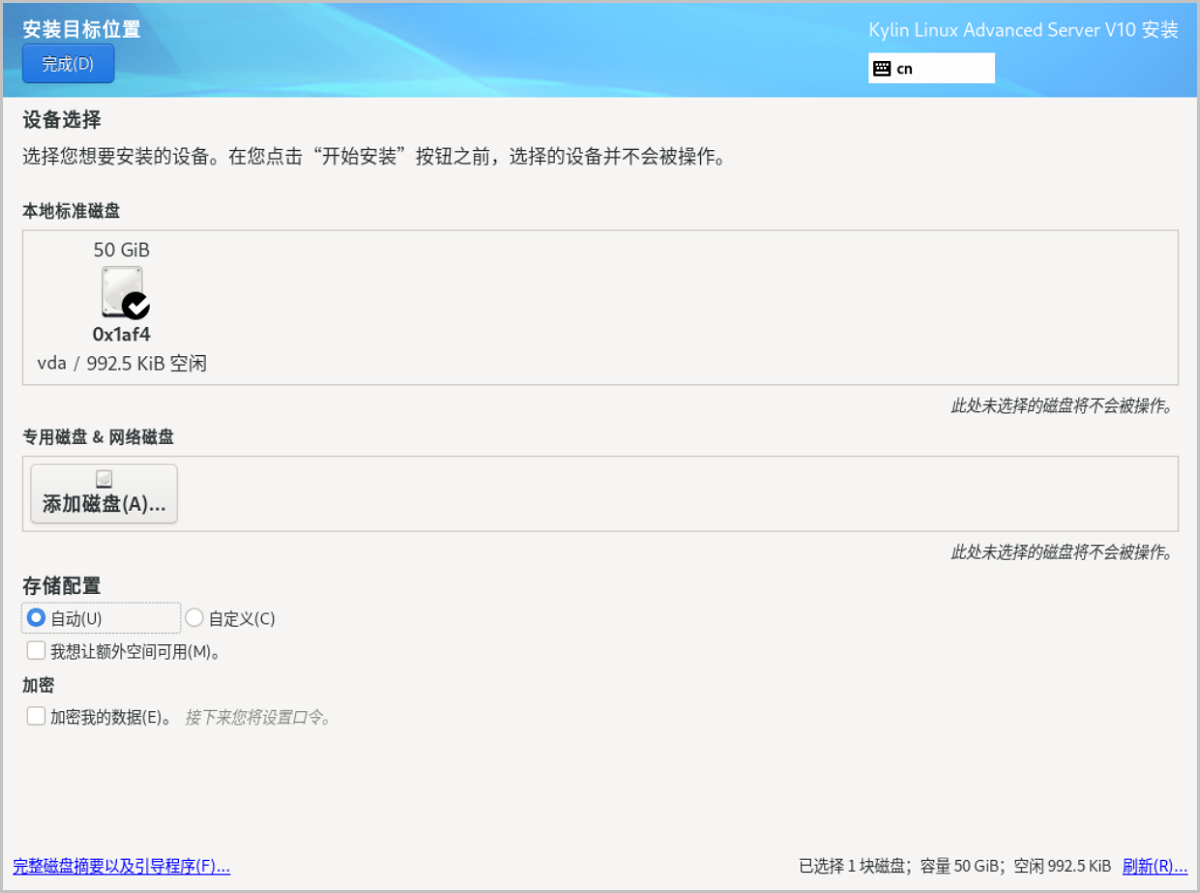The height and width of the screenshot is (893, 1200).
Task: Click the 添加磁盘(A)... button label
Action: pyautogui.click(x=104, y=504)
